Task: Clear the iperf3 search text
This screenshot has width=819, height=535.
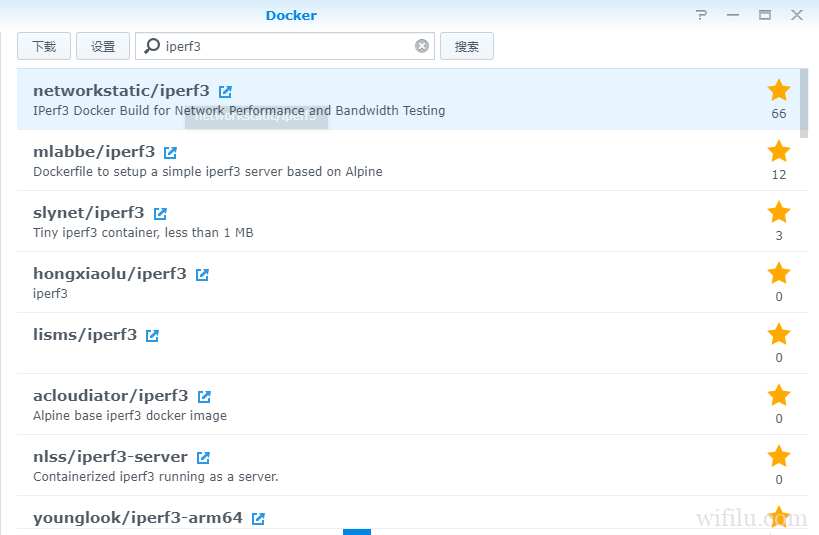Action: (422, 46)
